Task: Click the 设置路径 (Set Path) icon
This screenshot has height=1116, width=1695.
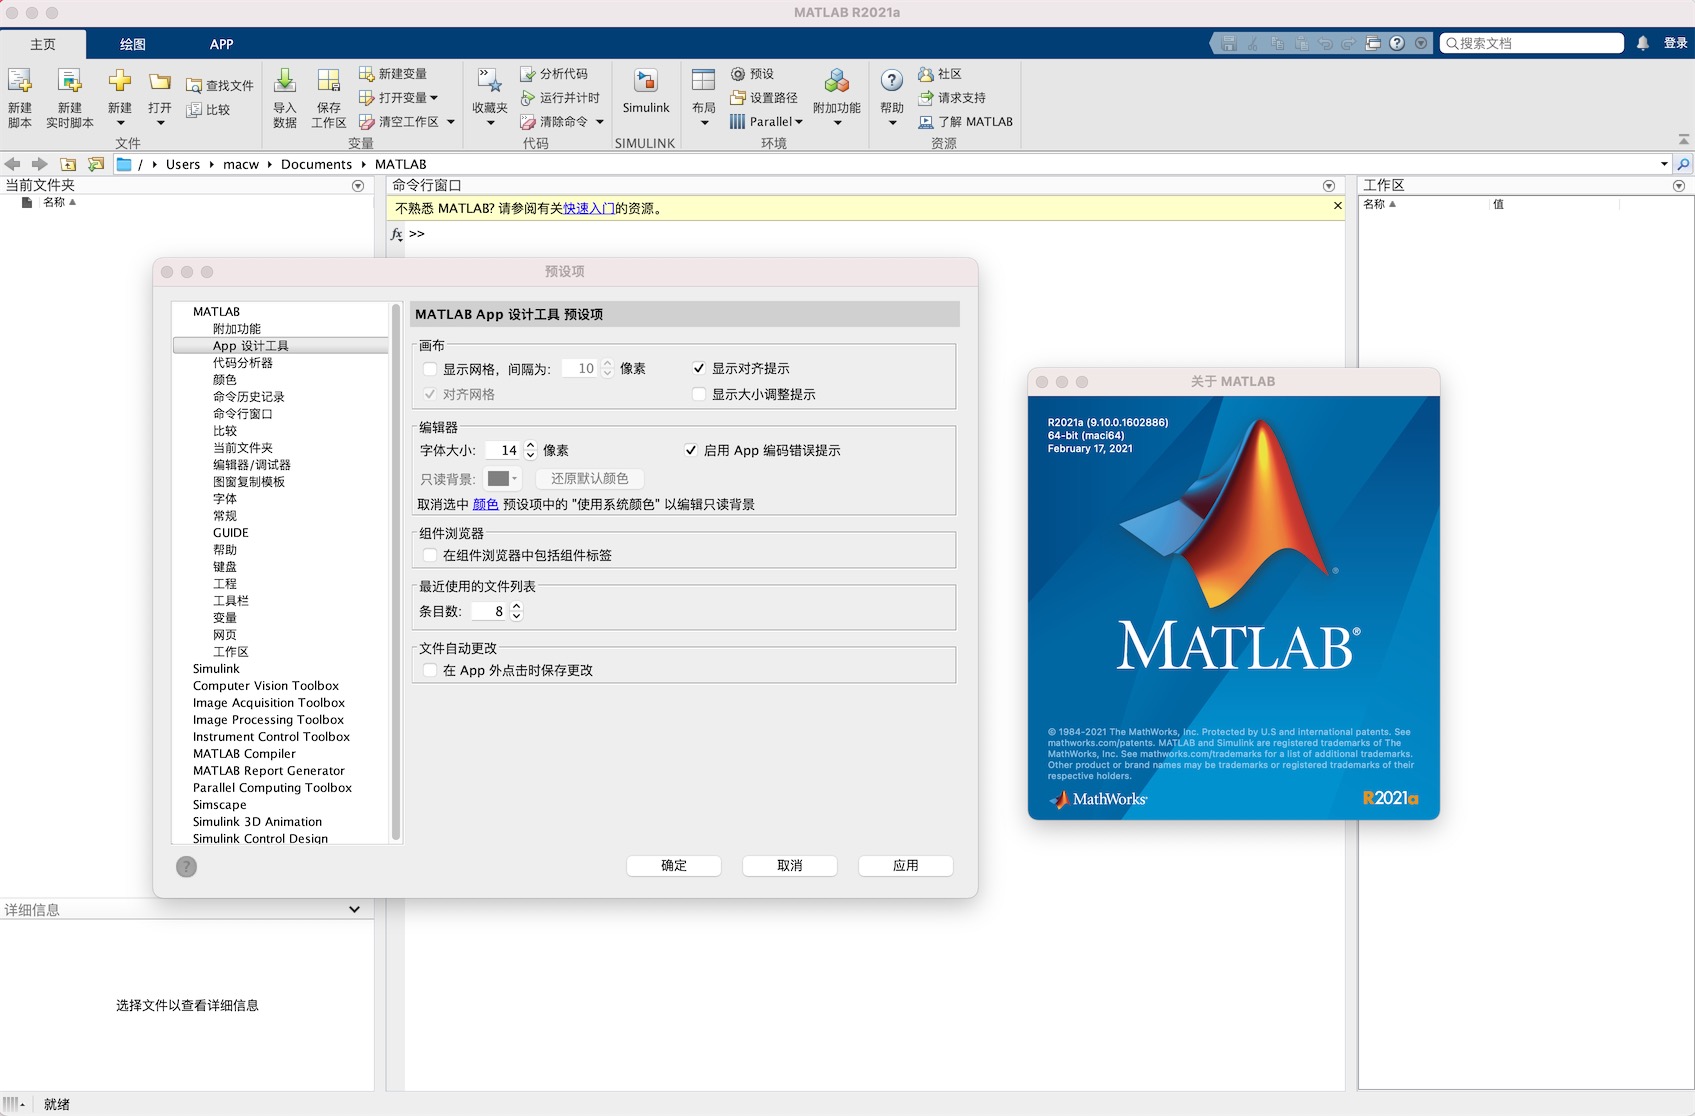Action: (x=738, y=98)
